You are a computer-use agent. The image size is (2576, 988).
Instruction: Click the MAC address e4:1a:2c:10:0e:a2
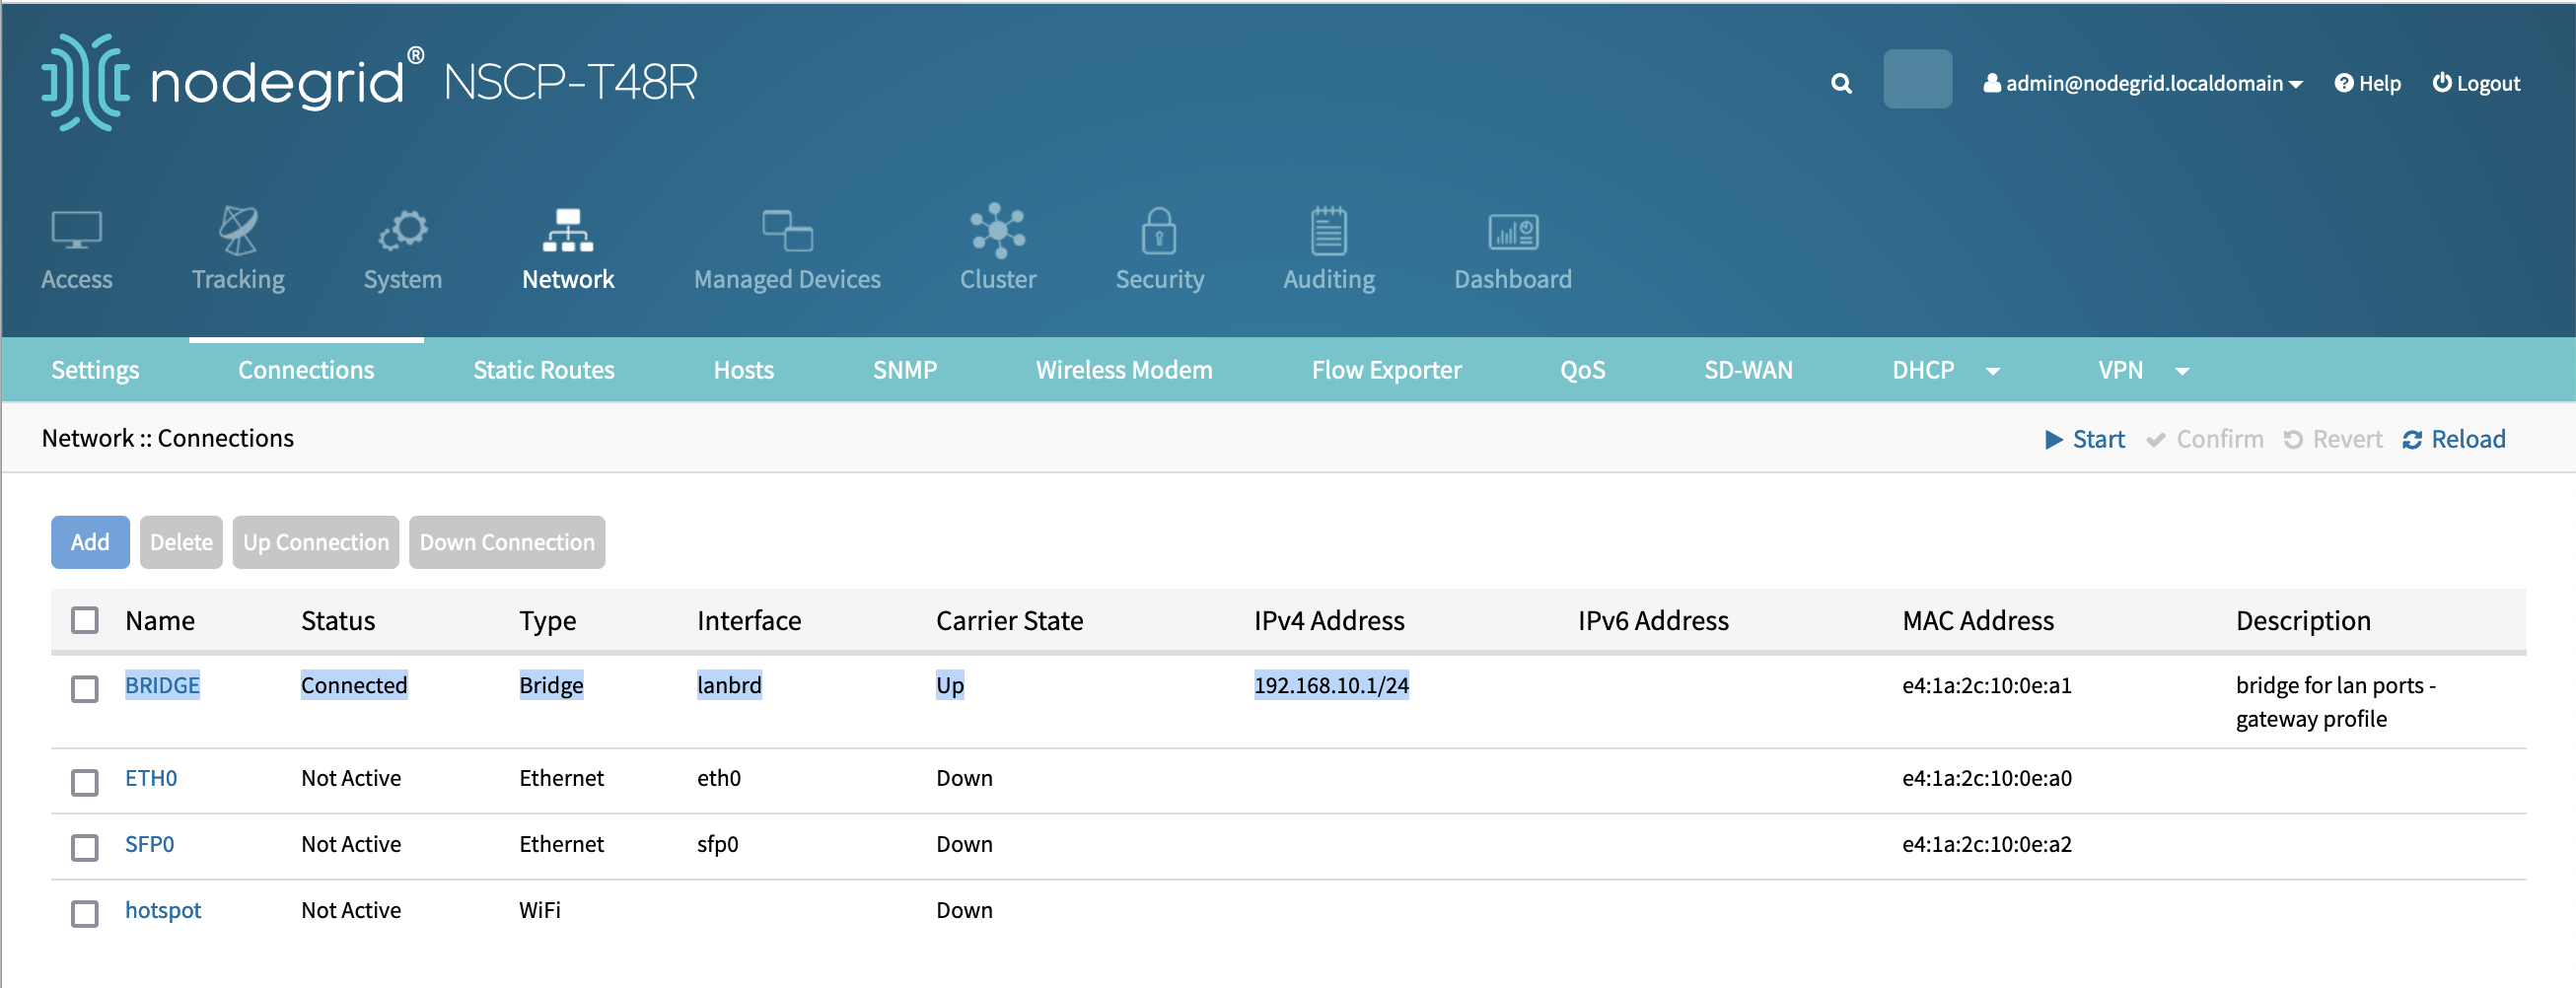pos(1986,844)
